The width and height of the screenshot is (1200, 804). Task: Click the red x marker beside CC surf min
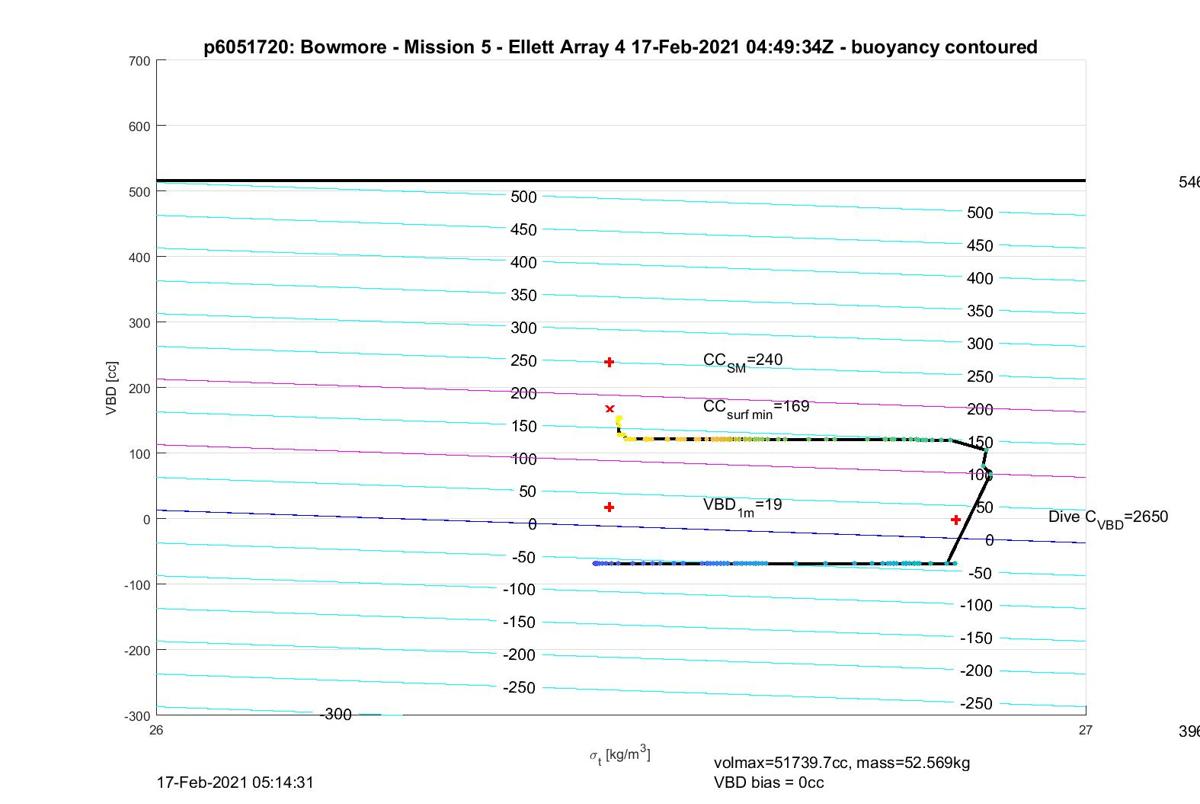[610, 409]
